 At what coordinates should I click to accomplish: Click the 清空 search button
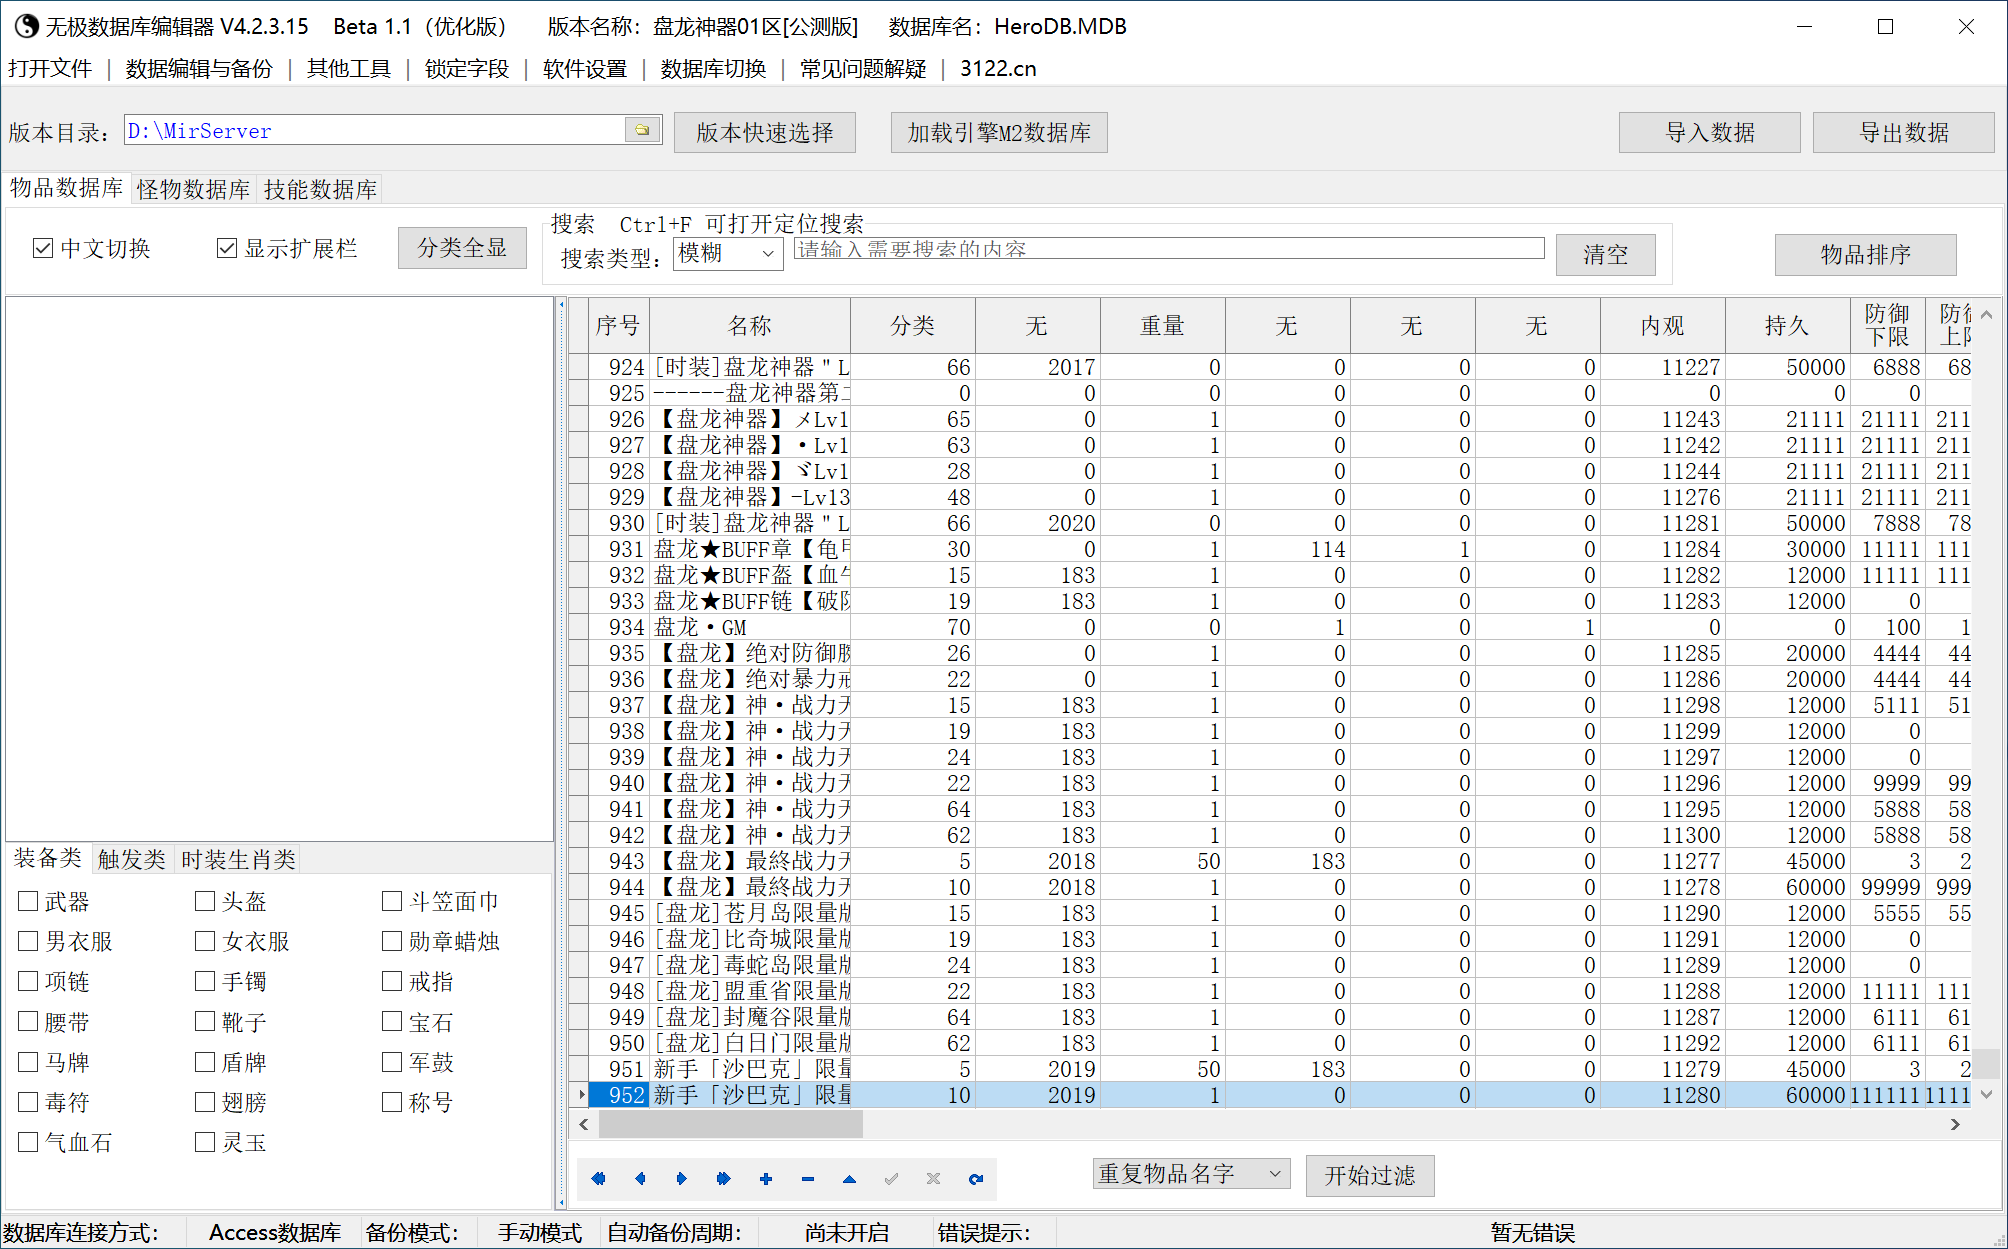1605,255
